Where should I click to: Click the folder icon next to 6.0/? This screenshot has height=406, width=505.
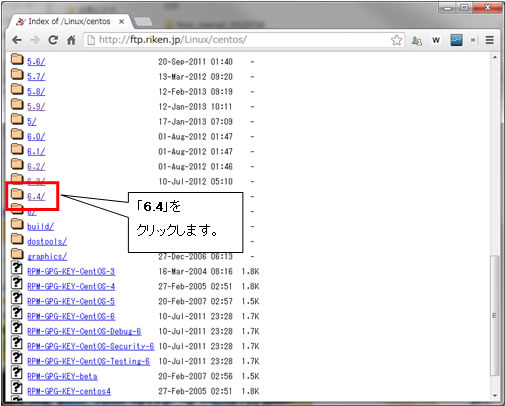17,134
